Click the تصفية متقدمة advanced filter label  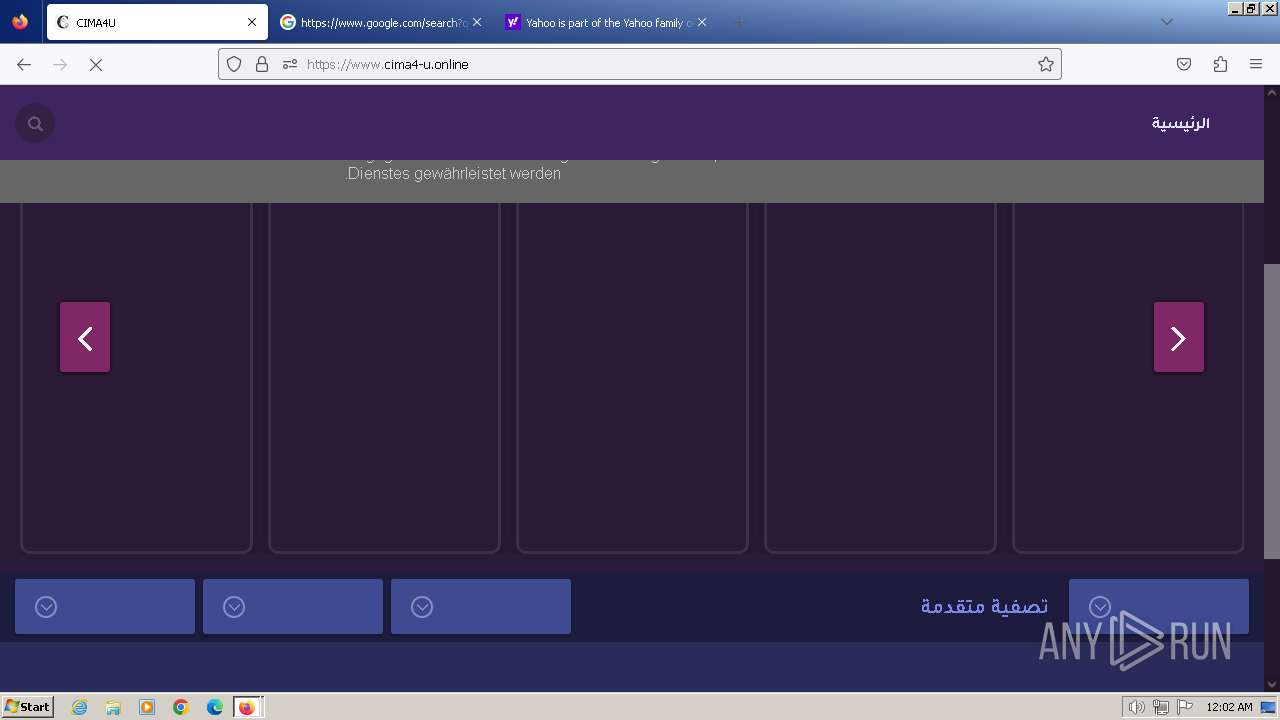click(985, 606)
